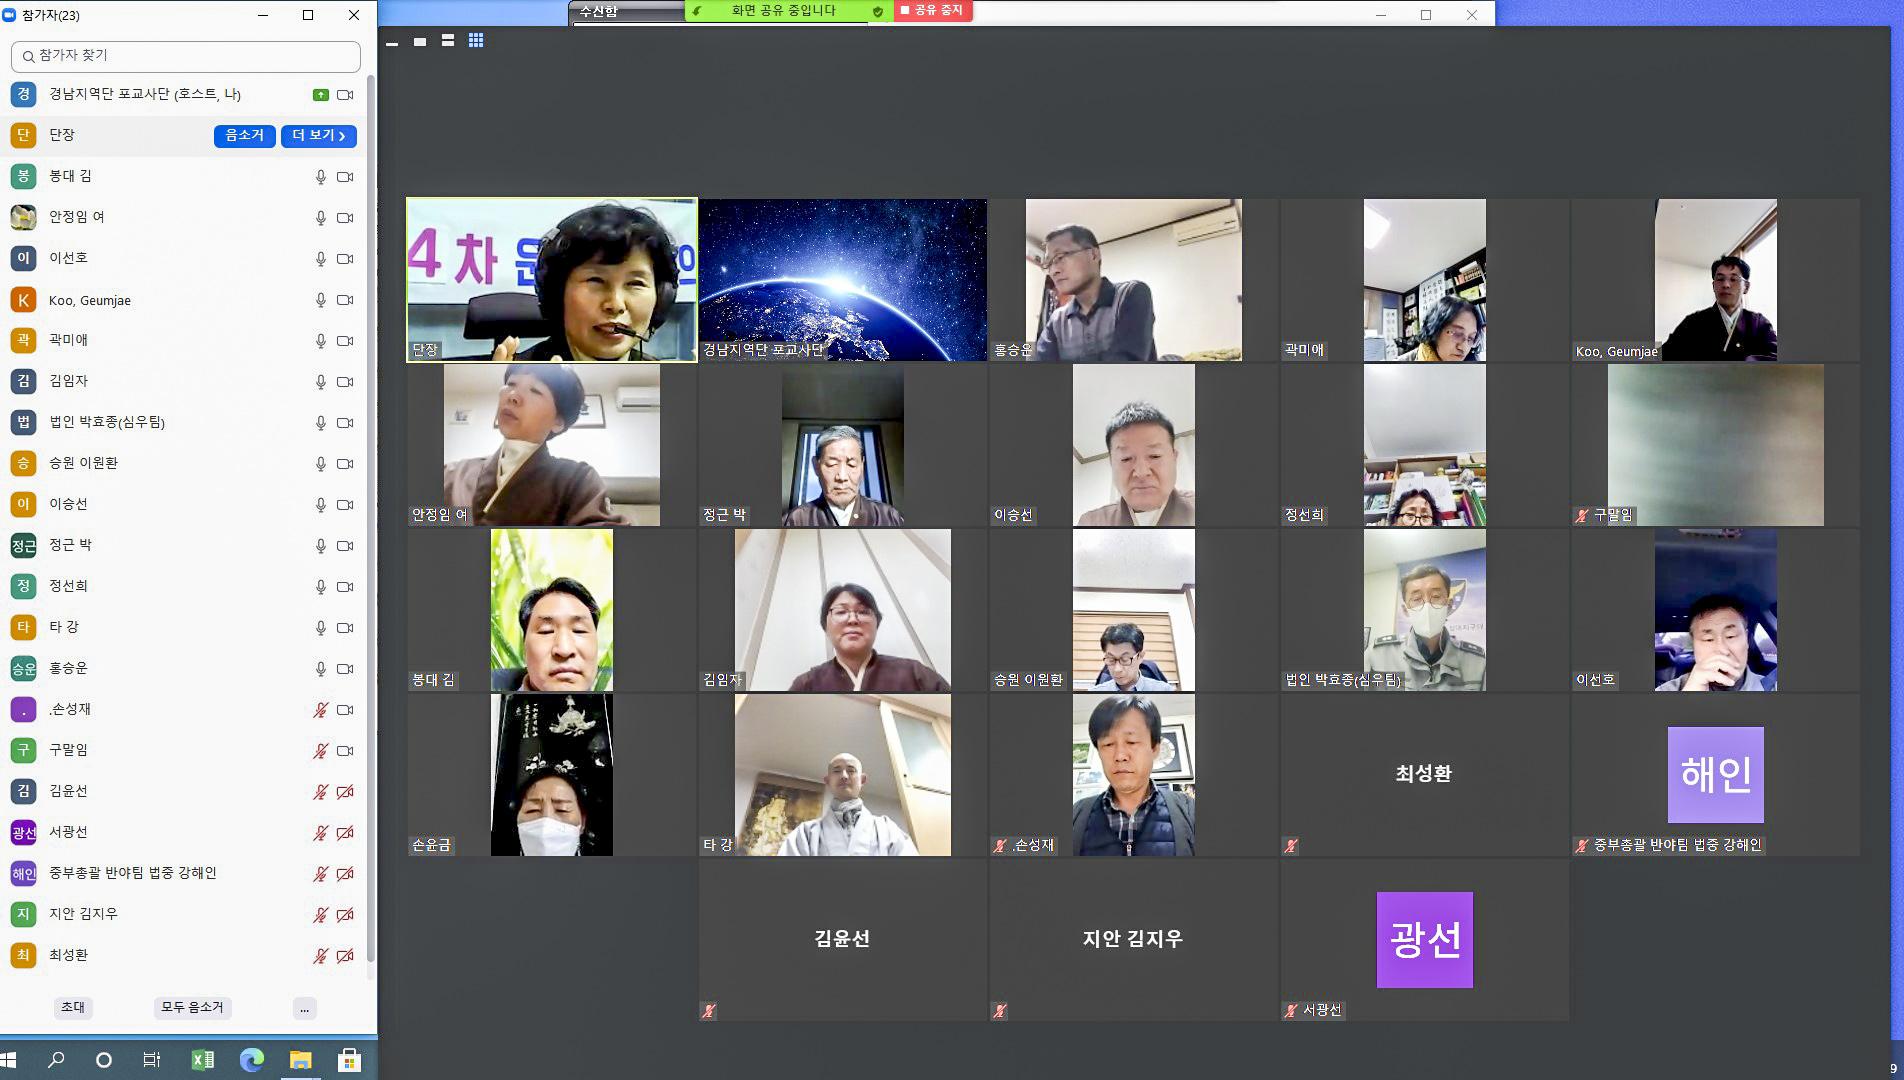Click the participants list vertical scrollbar

(371, 500)
